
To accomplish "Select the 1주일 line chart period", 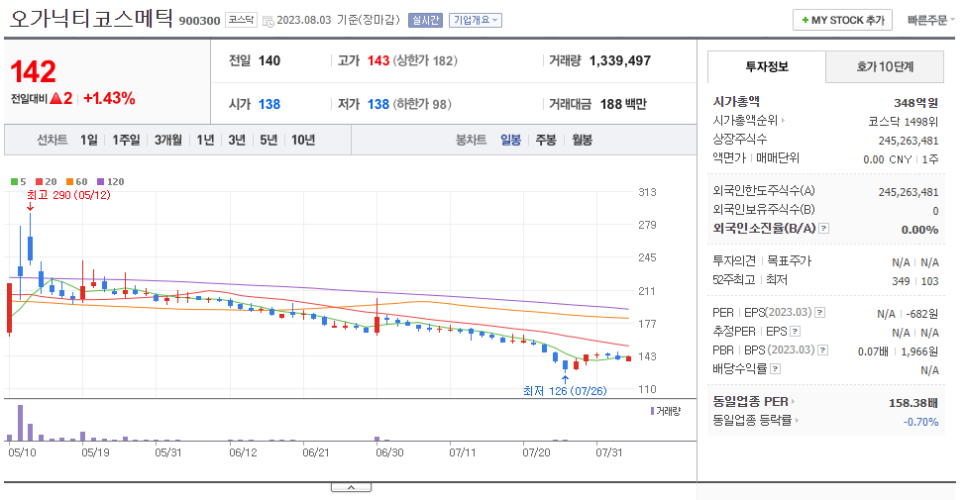I will tap(126, 140).
